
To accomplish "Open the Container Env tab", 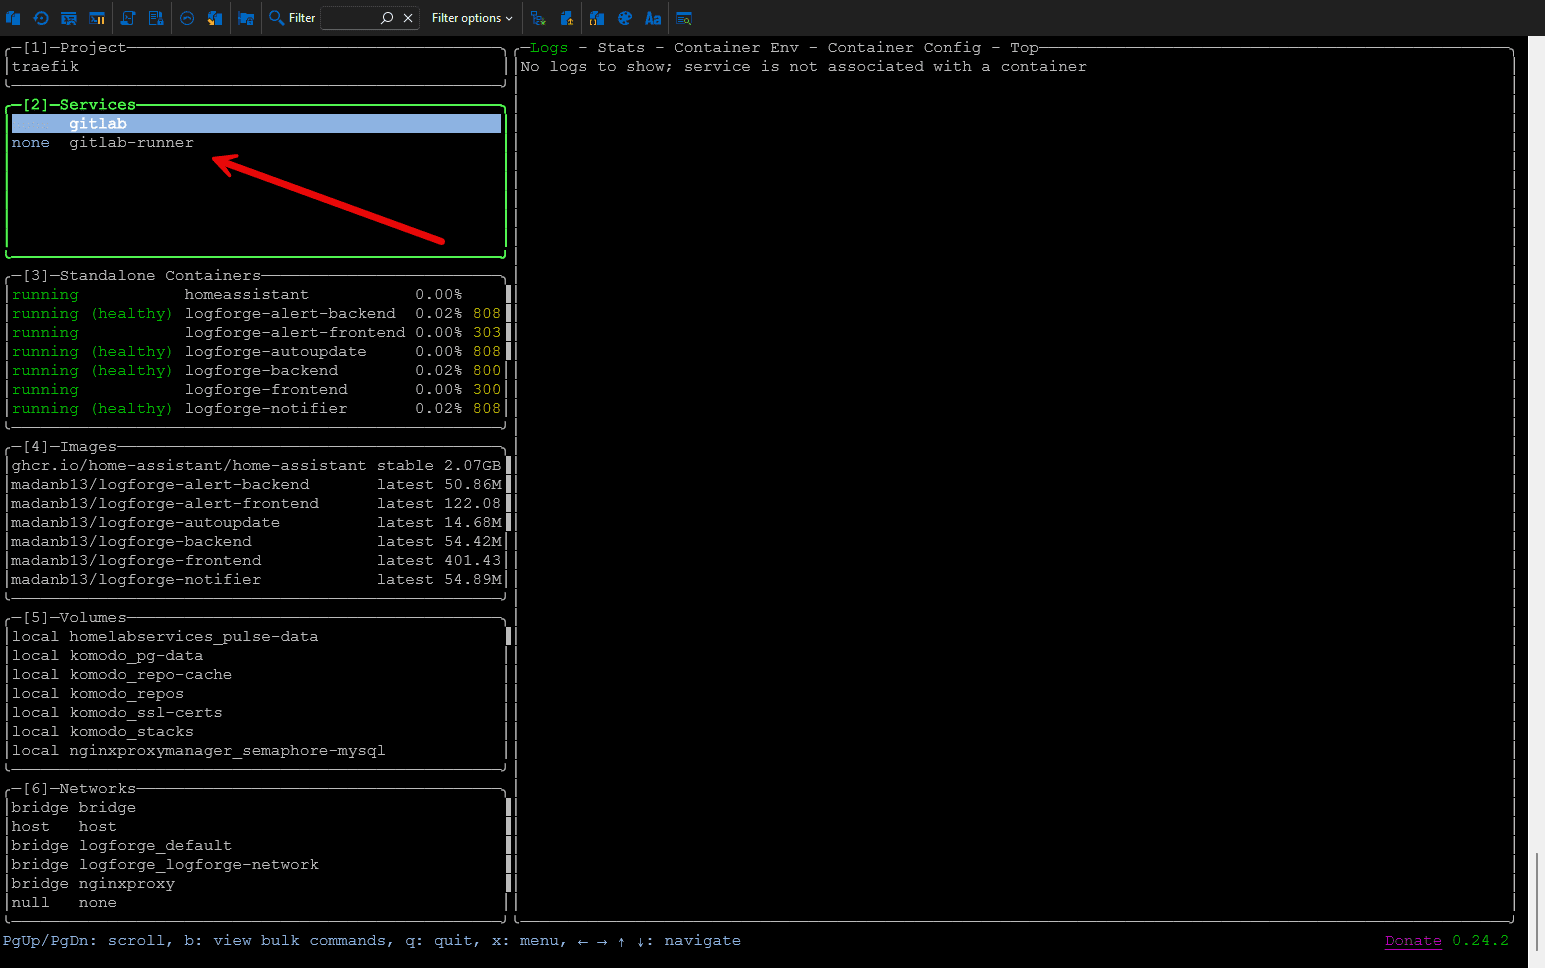I will [736, 48].
